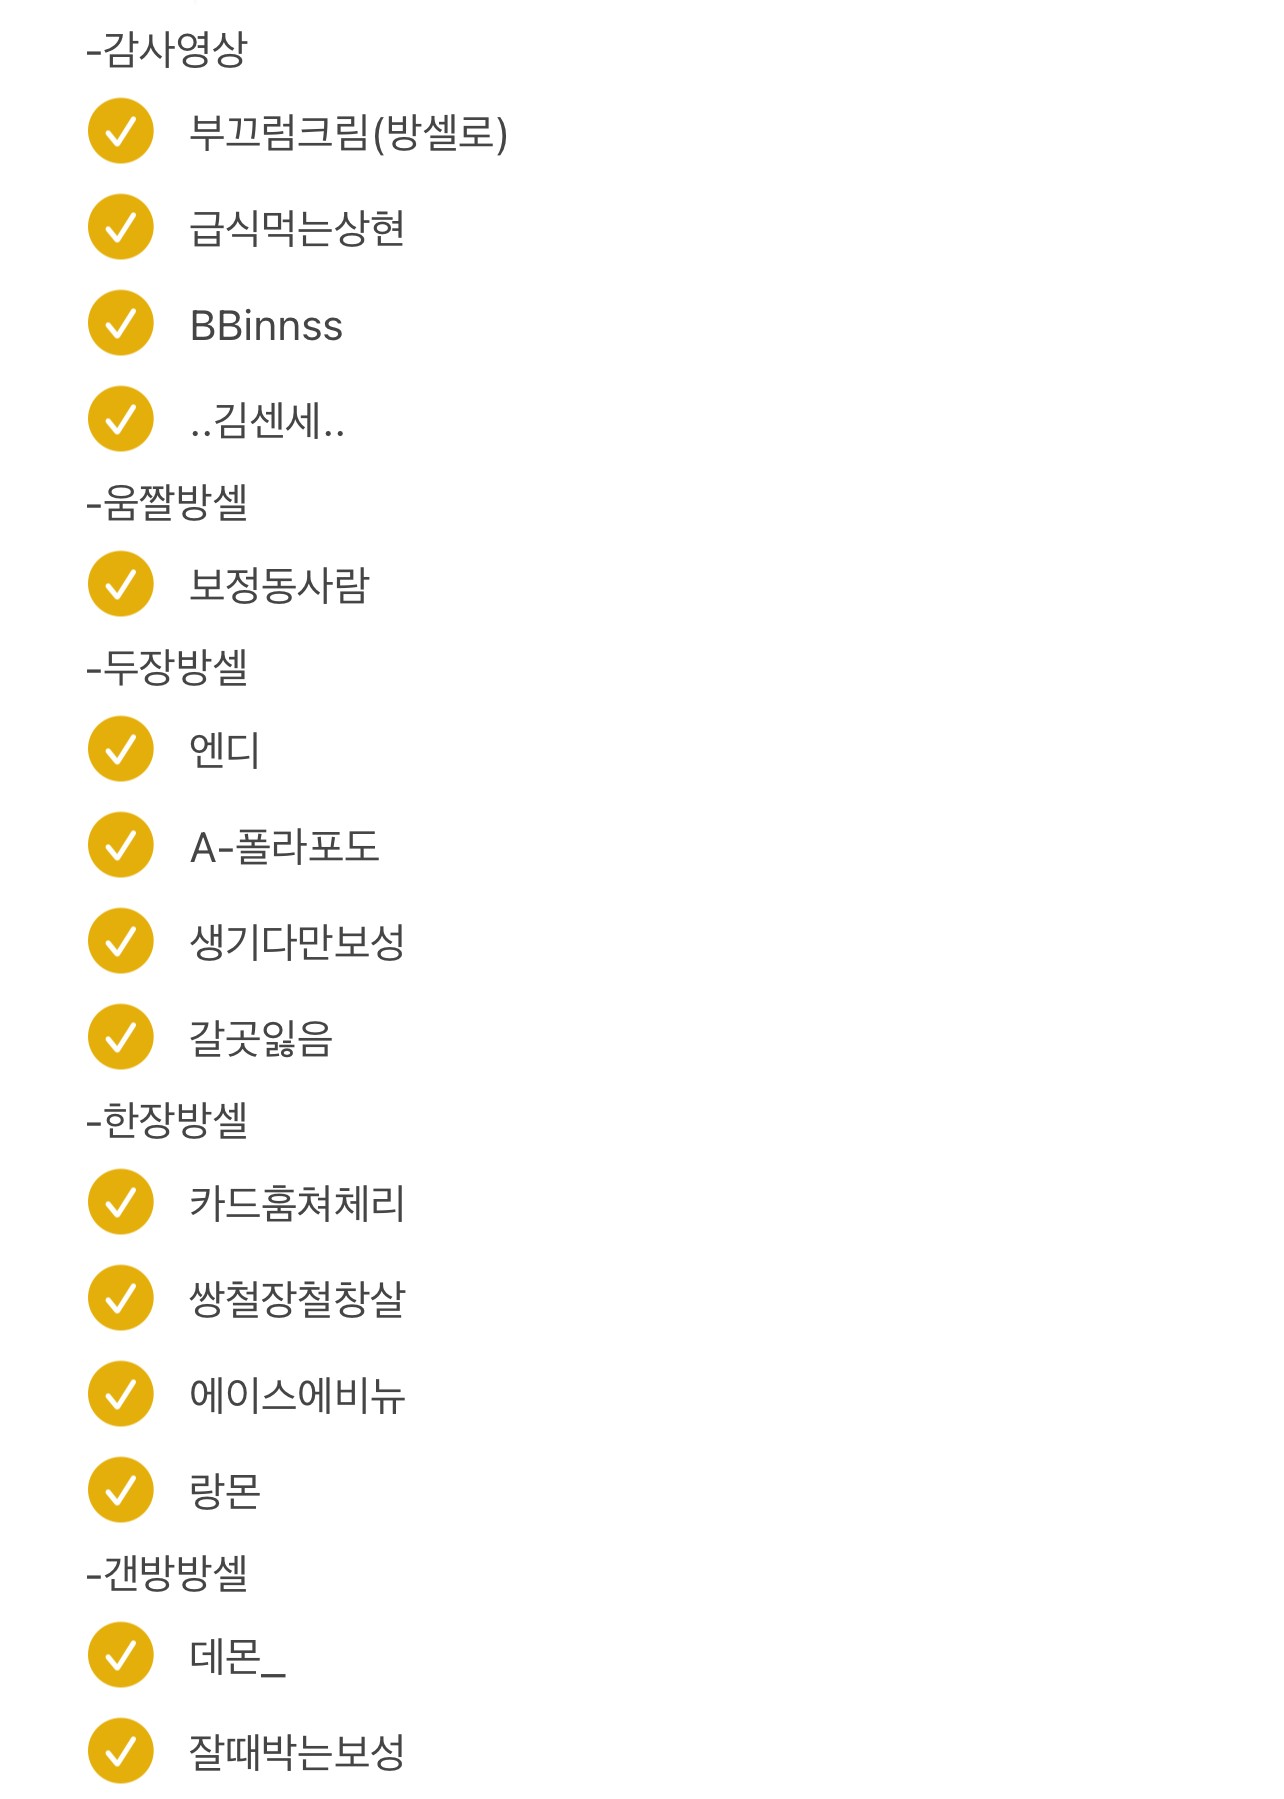
Task: Uncheck the 에이스에비뉴 item
Action: 120,1394
